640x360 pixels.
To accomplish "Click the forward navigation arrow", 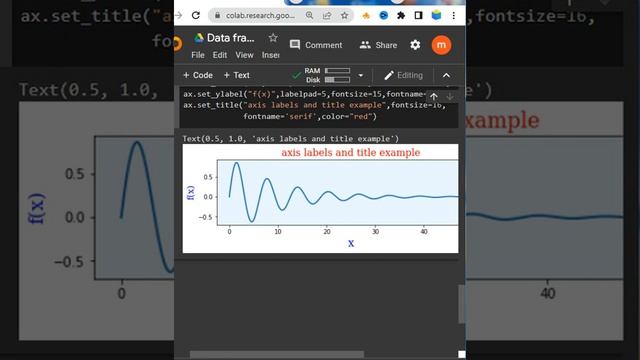I will [178, 16].
